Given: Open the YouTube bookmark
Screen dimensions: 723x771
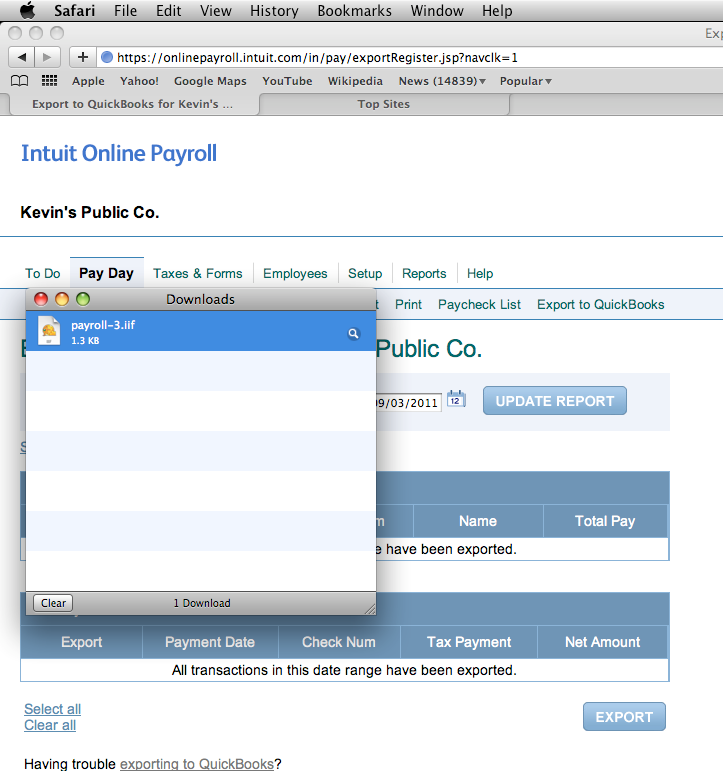Looking at the screenshot, I should coord(287,81).
